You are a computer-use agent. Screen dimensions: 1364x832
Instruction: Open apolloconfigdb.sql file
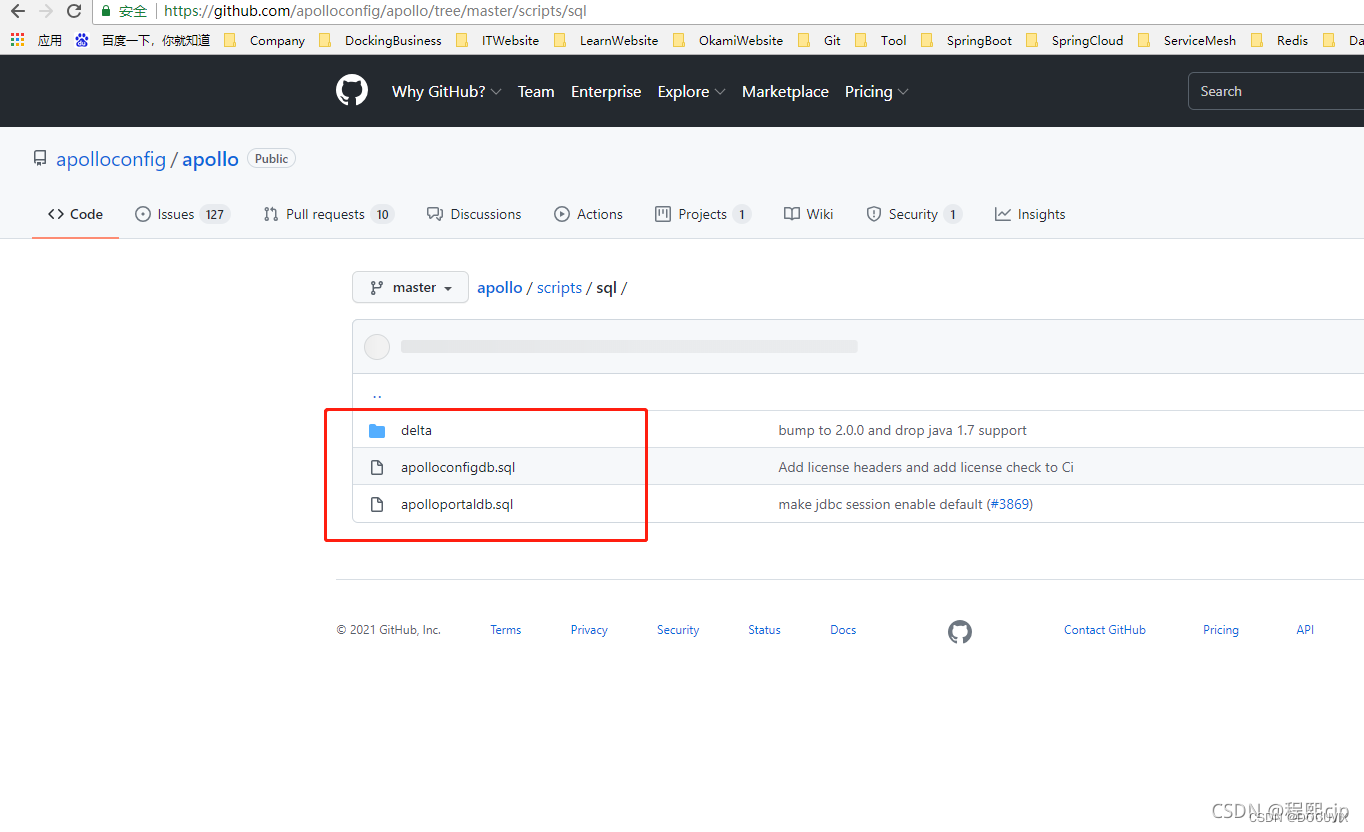click(458, 467)
